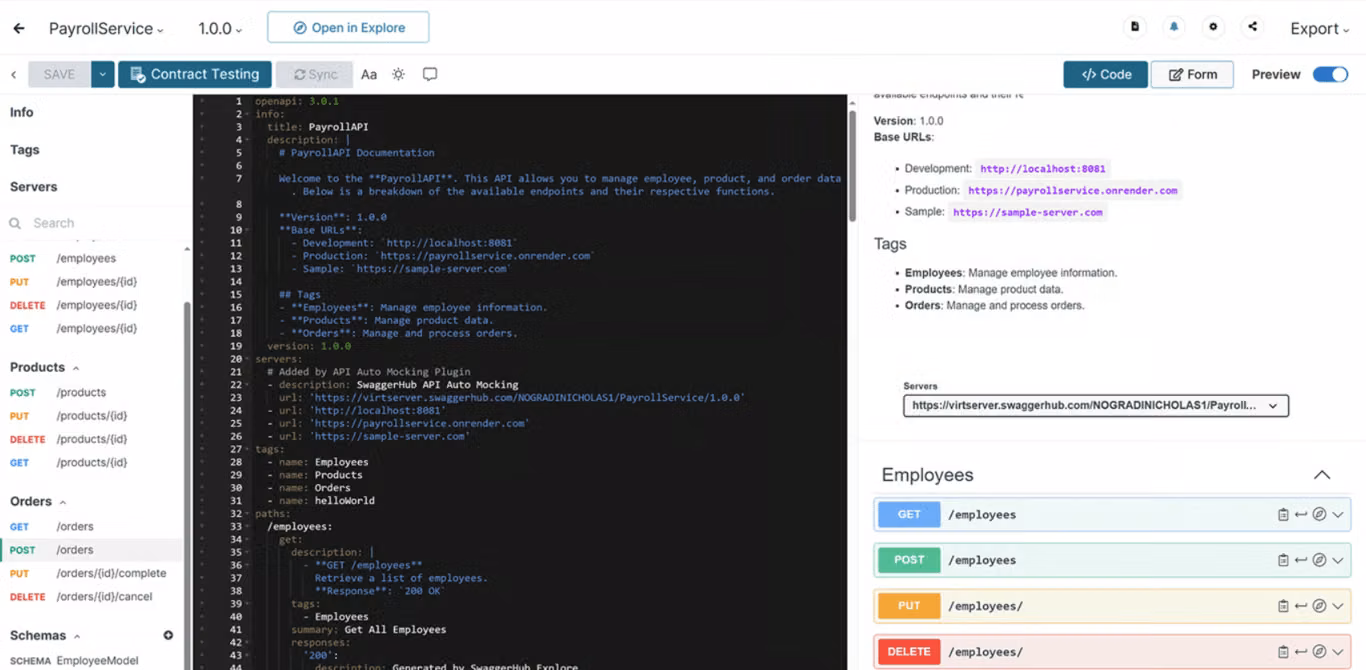Viewport: 1366px width, 670px height.
Task: Click the Open in Explore button
Action: (348, 27)
